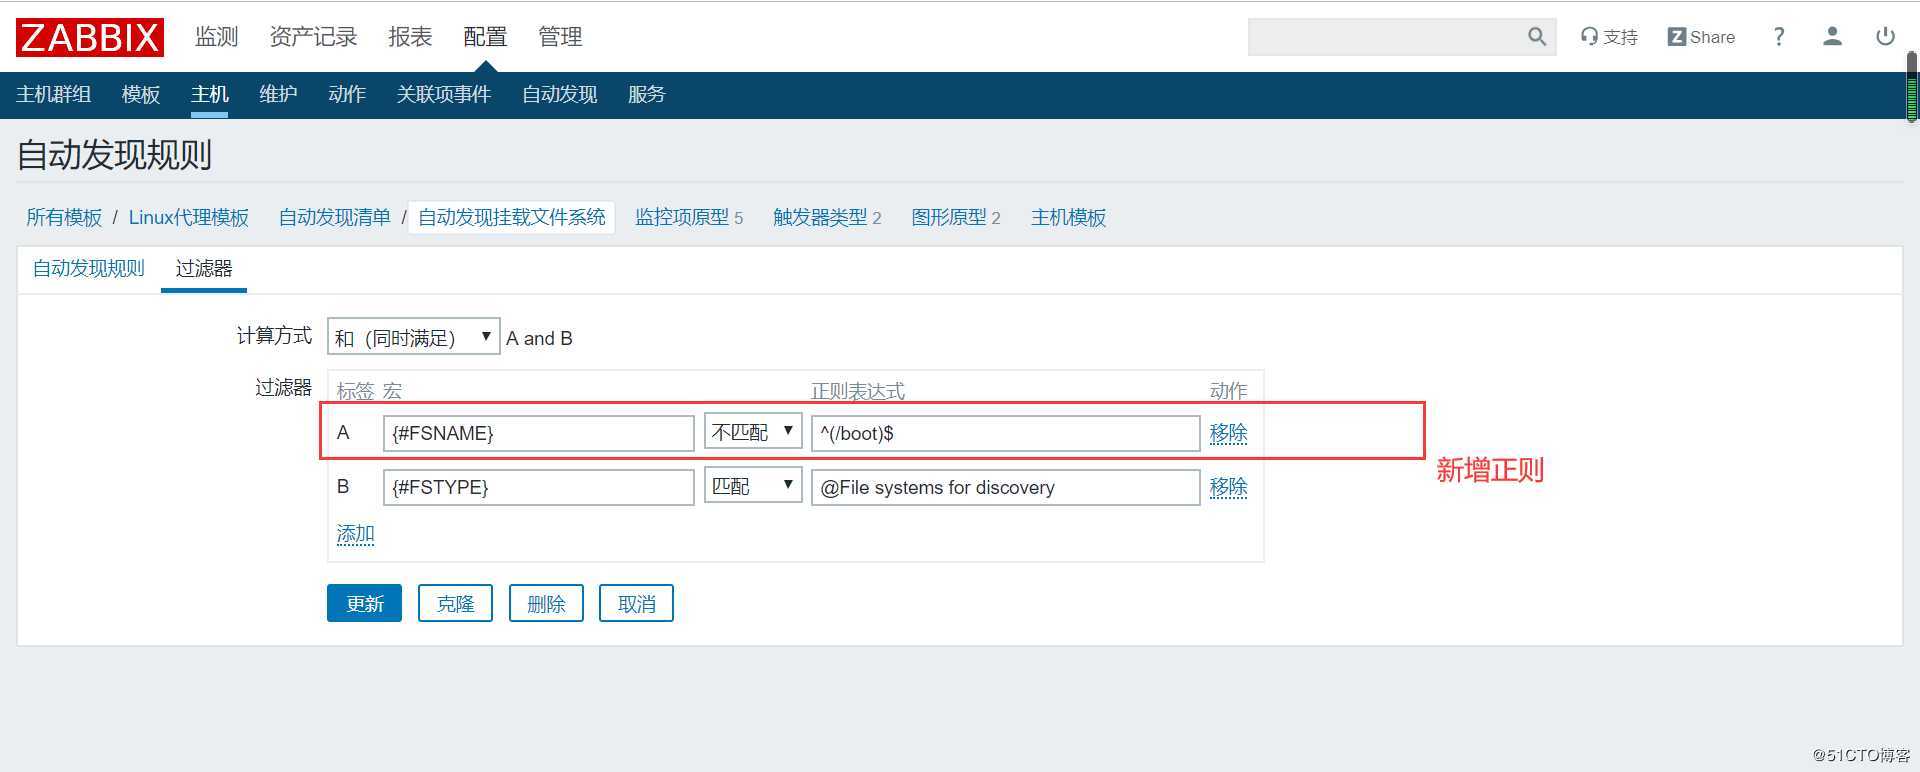Click the search magnifier icon
1920x772 pixels.
coord(1537,37)
